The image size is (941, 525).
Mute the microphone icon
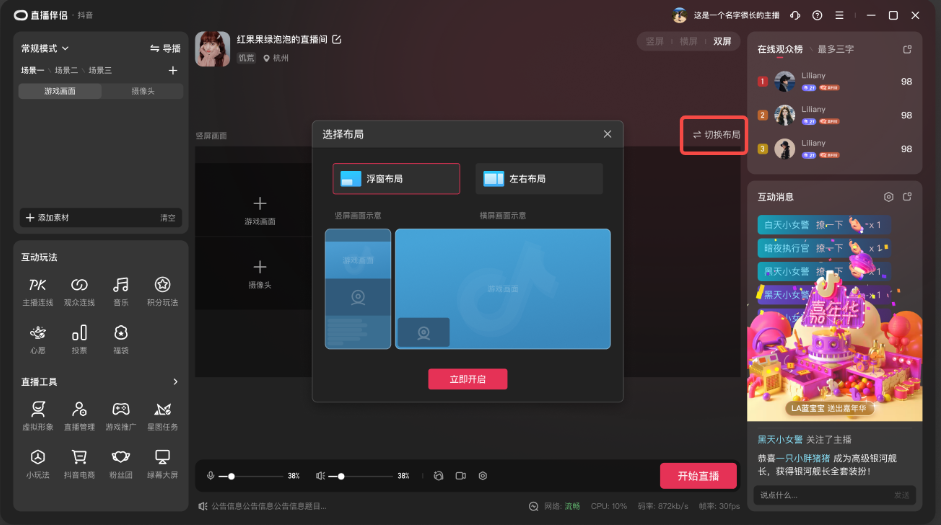point(210,476)
